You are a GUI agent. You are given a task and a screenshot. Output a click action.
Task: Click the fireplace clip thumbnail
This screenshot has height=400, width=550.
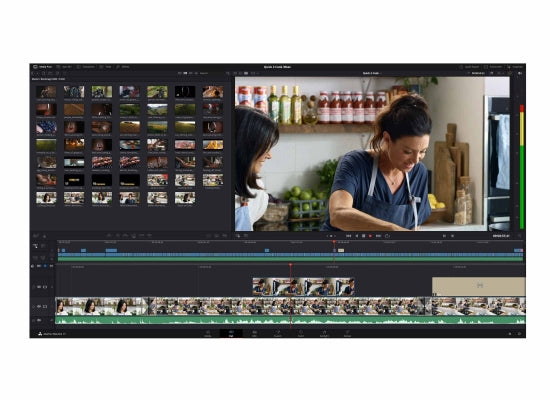pos(74,145)
